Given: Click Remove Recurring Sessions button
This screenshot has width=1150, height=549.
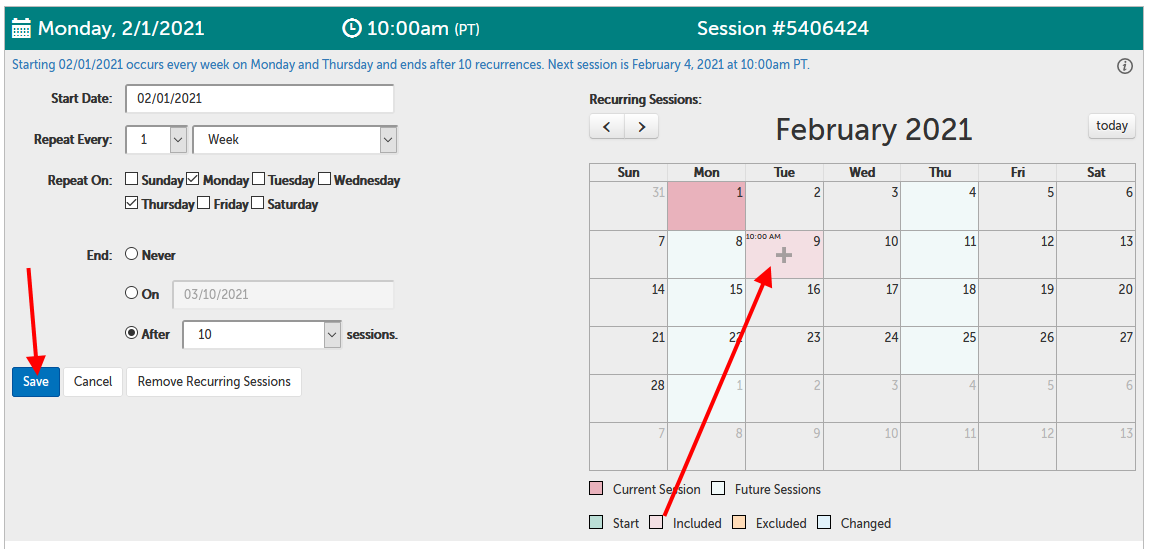Looking at the screenshot, I should [x=214, y=382].
